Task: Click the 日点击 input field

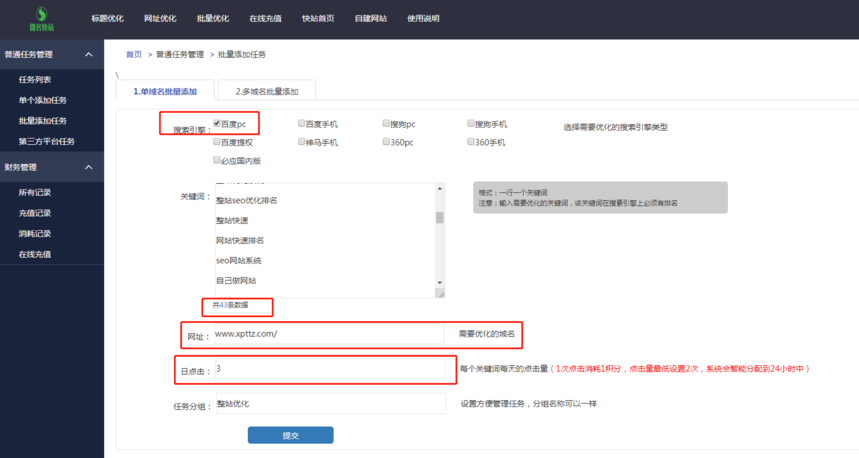Action: pos(330,369)
